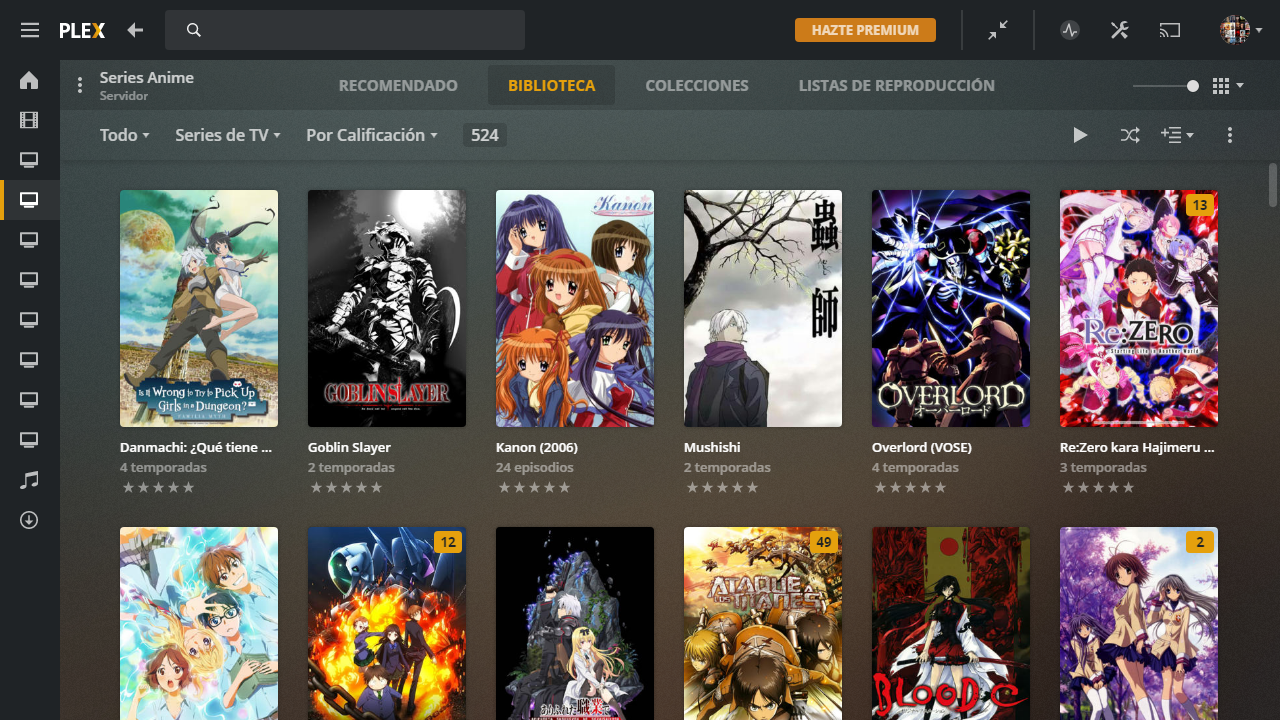The image size is (1280, 720).
Task: Play all items in library
Action: point(1080,135)
